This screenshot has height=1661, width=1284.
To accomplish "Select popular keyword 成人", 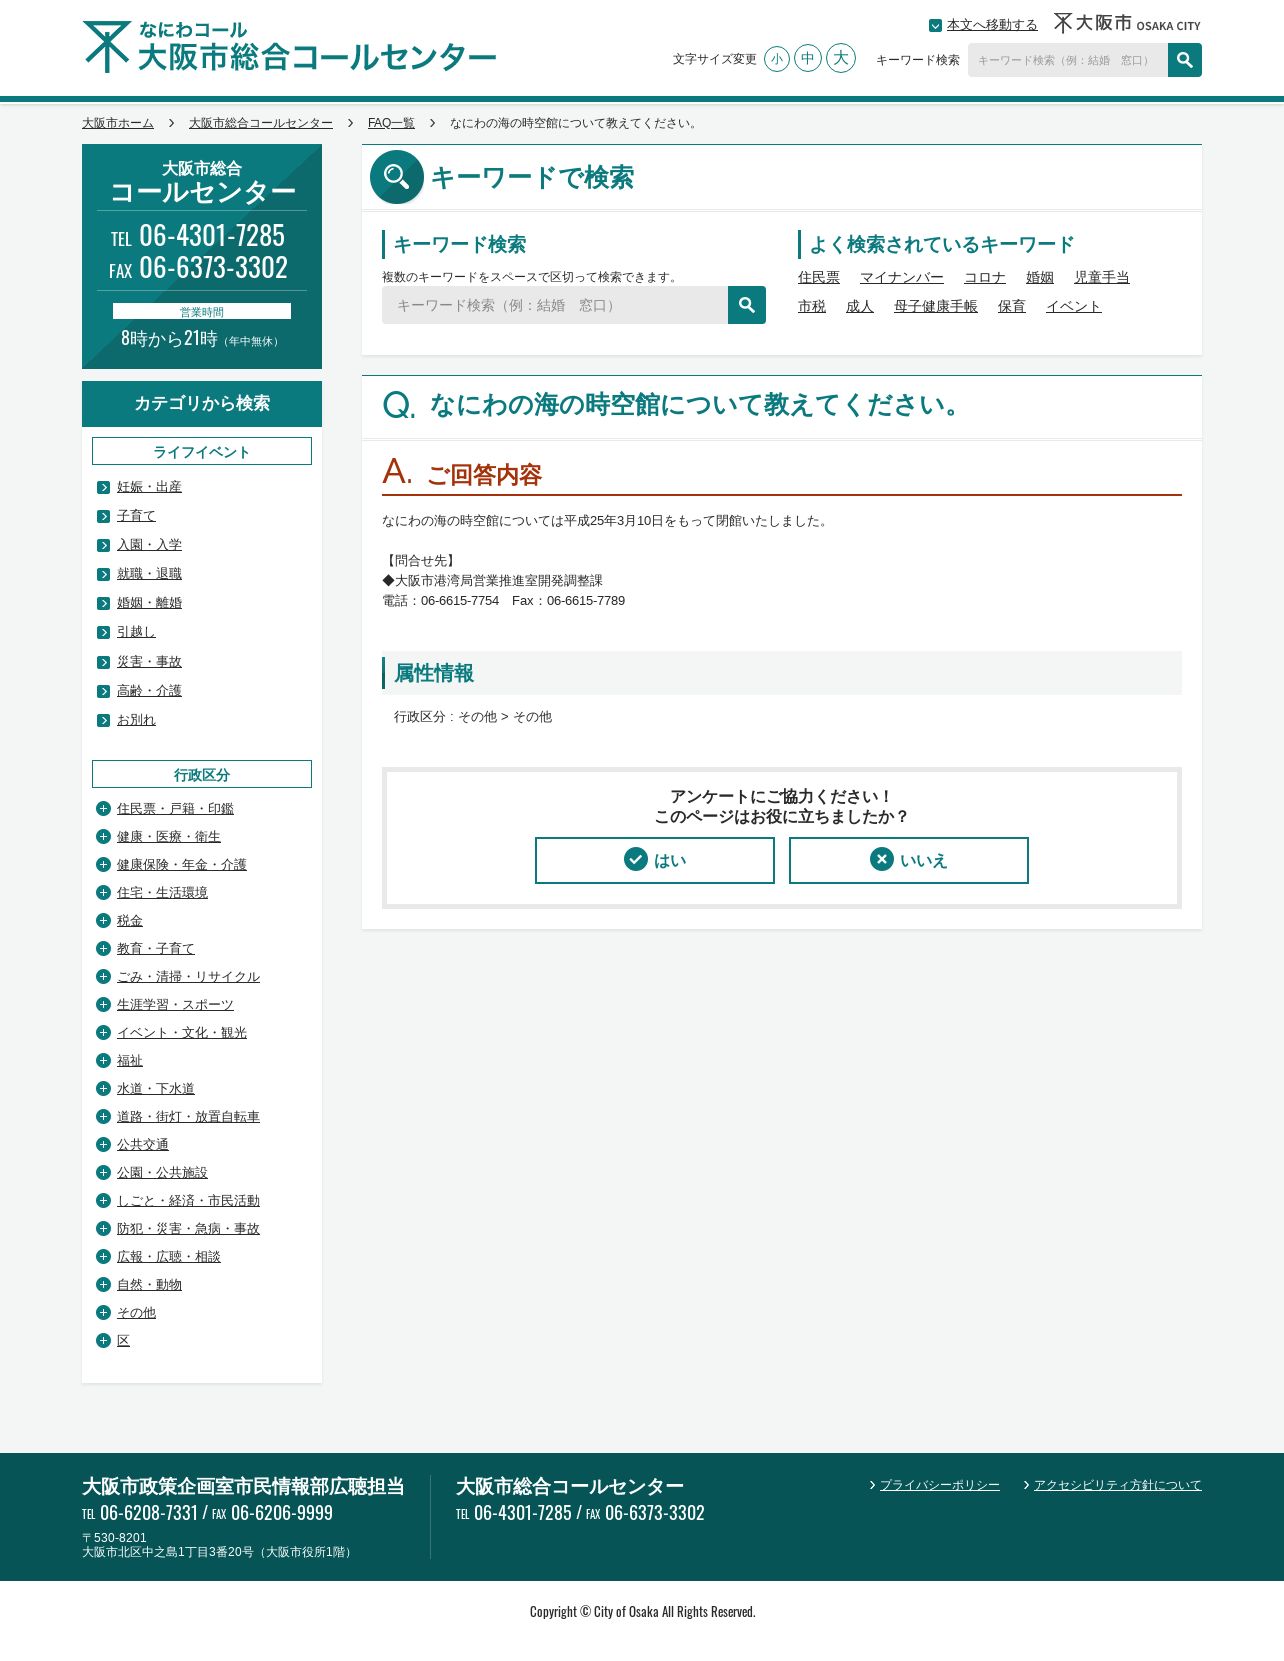I will tap(860, 306).
